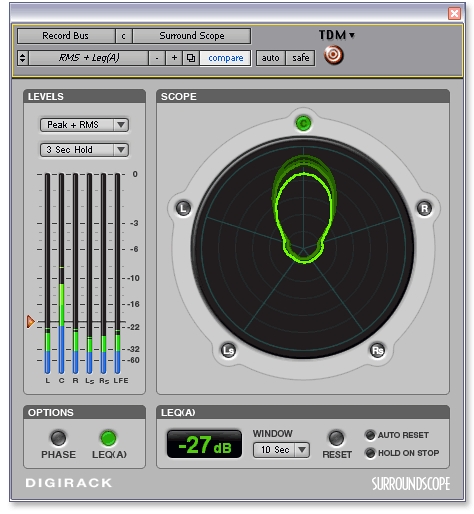The width and height of the screenshot is (474, 514).
Task: Click the Rs channel level meter
Action: 103,273
